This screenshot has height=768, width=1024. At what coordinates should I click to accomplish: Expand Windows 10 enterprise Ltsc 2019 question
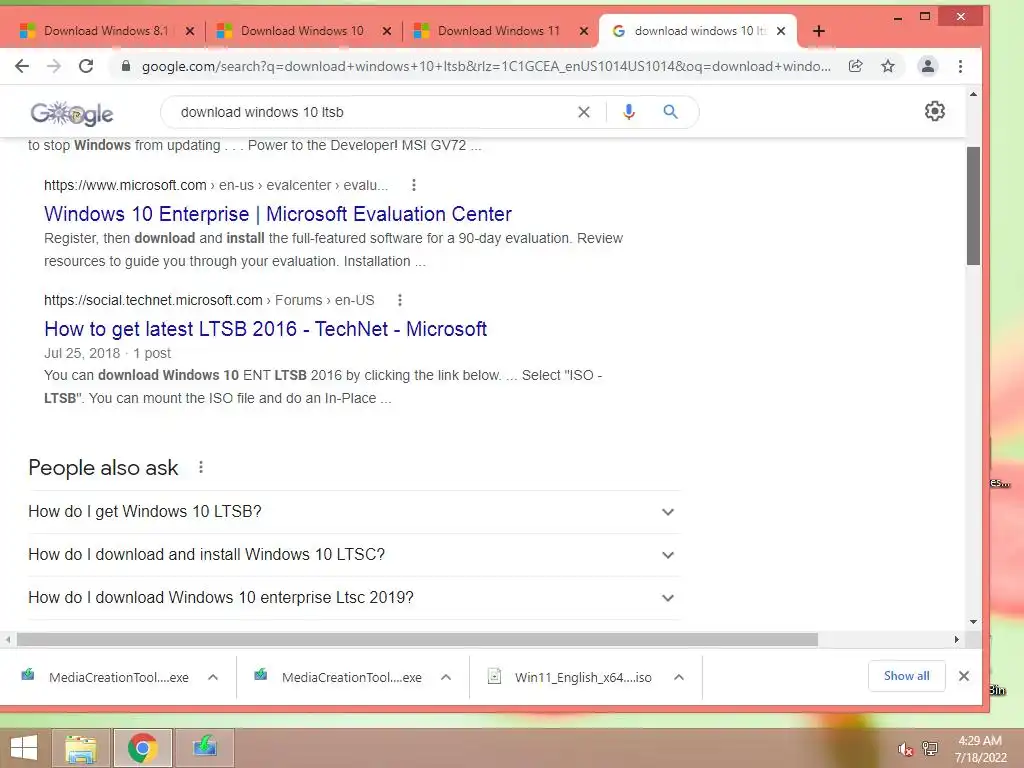(x=354, y=598)
